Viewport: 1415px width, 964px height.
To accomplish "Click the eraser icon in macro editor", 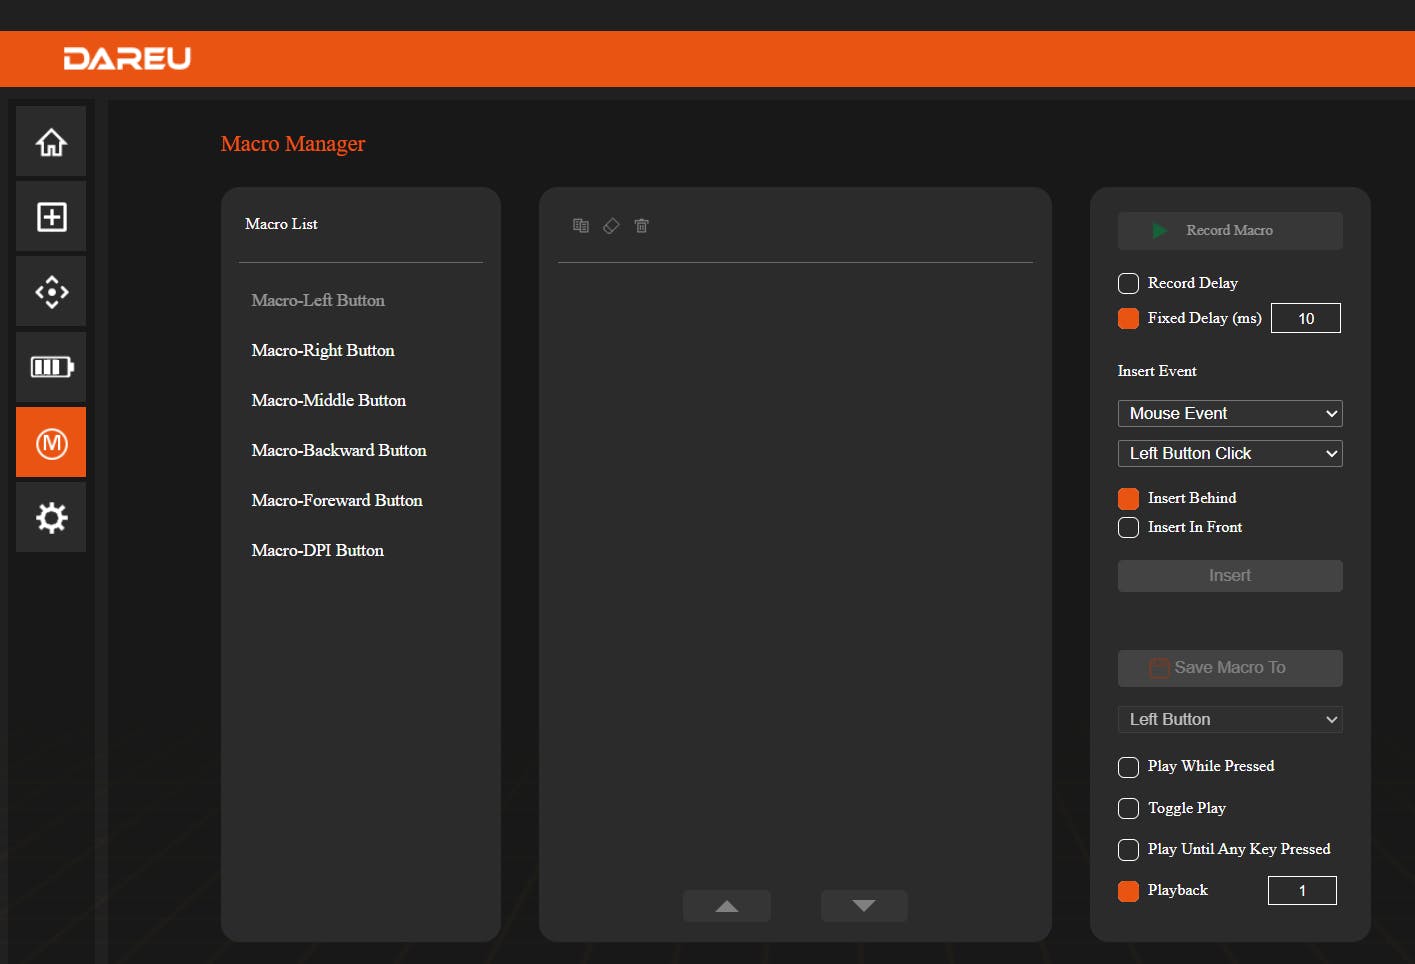I will tap(611, 226).
